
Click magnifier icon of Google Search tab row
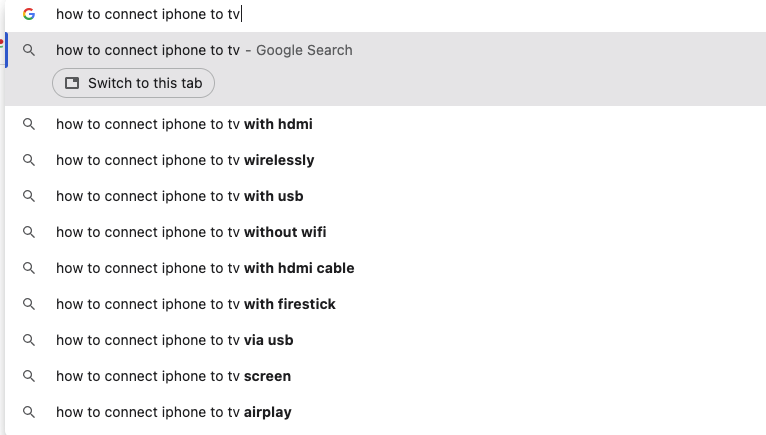[x=29, y=50]
